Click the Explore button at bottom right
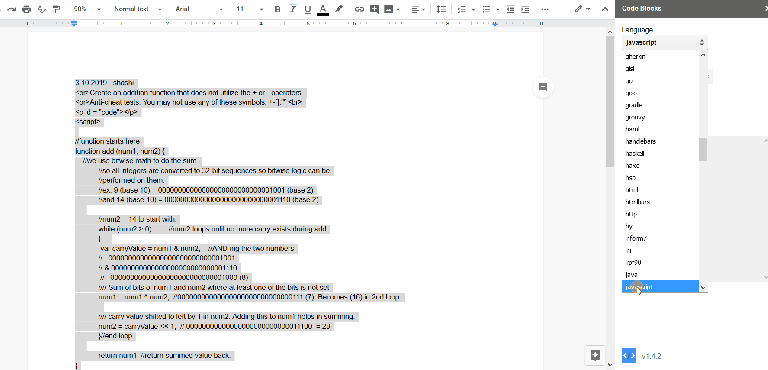Viewport: 768px width, 370px height. coord(595,355)
